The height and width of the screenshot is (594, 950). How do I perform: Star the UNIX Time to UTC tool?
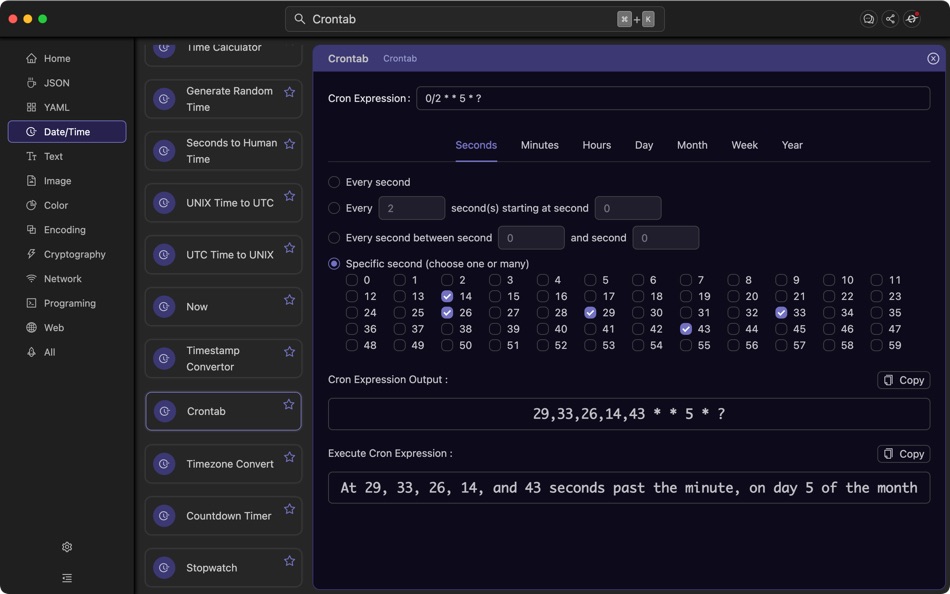click(x=290, y=196)
